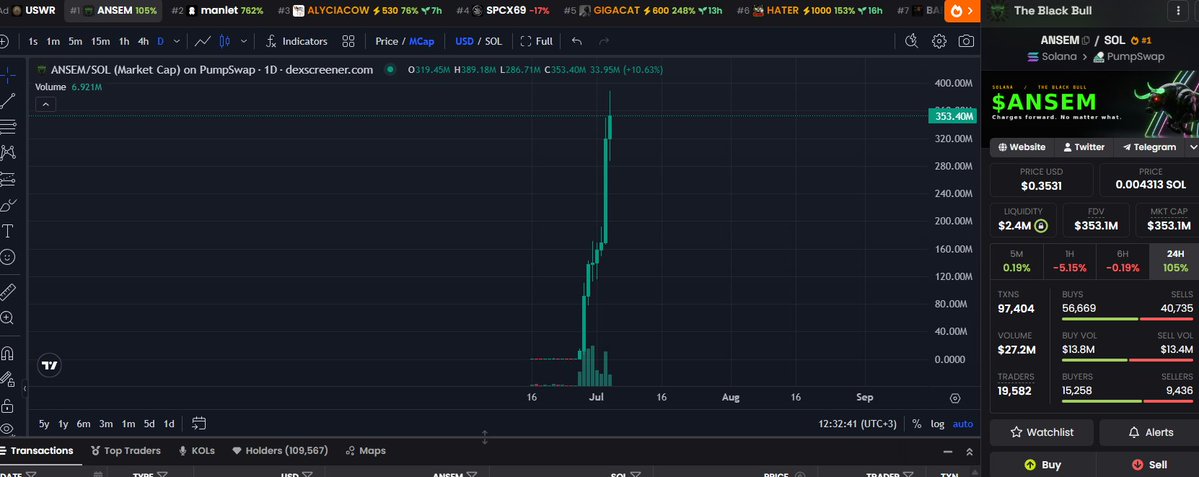This screenshot has width=1199, height=477.
Task: Open the quick search lightning icon
Action: click(911, 41)
